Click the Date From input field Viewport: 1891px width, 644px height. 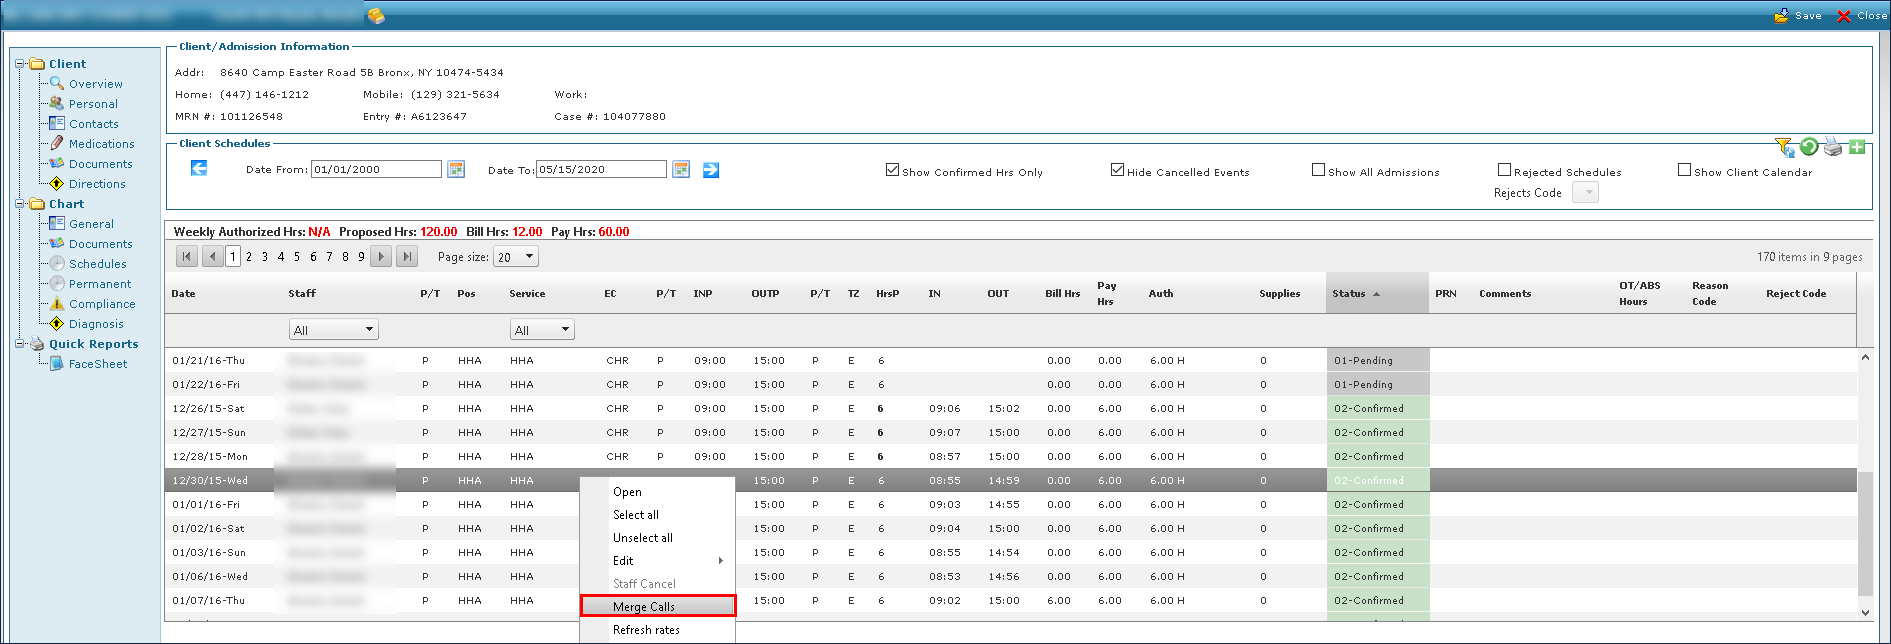(x=376, y=170)
